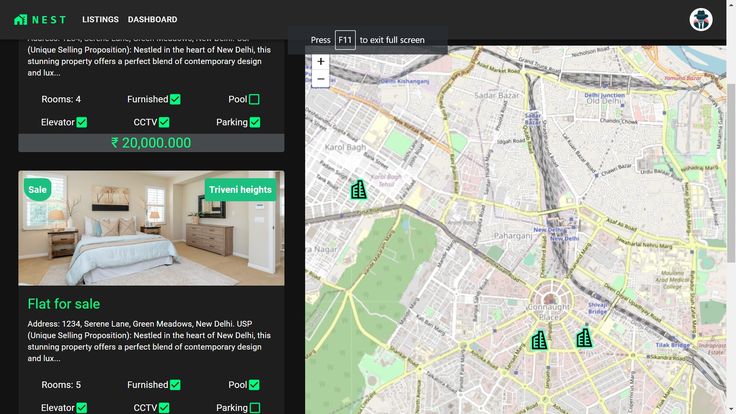Select the right building marker below Connaught Place
The width and height of the screenshot is (736, 414).
click(584, 337)
